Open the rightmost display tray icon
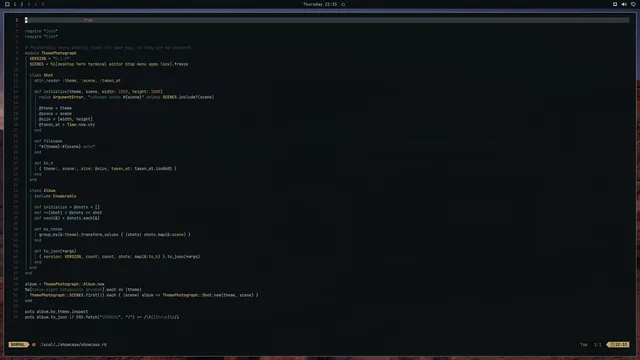This screenshot has height=360, width=640. (x=633, y=4)
